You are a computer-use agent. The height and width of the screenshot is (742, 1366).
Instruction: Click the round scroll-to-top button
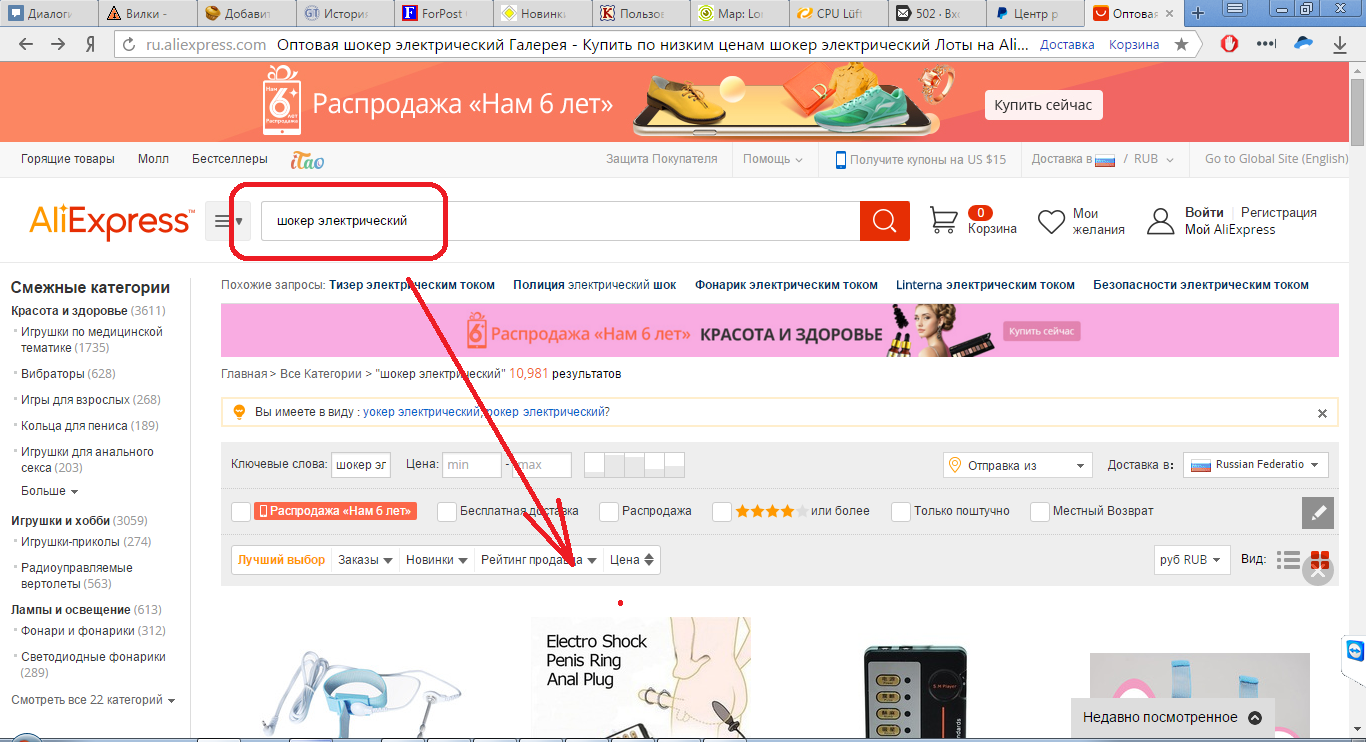click(x=1318, y=572)
